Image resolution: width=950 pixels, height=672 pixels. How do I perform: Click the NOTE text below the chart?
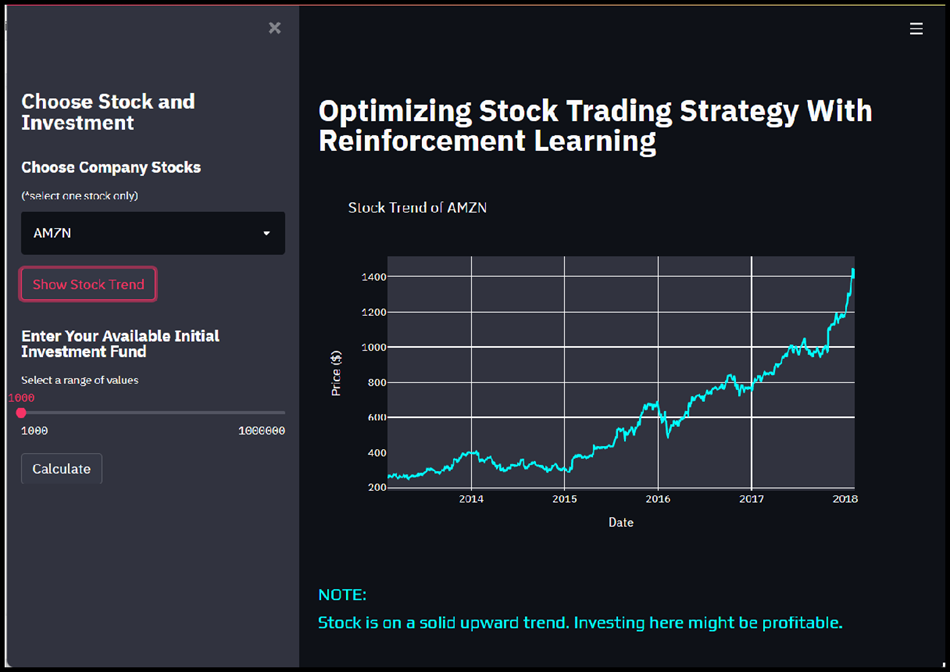pyautogui.click(x=342, y=594)
